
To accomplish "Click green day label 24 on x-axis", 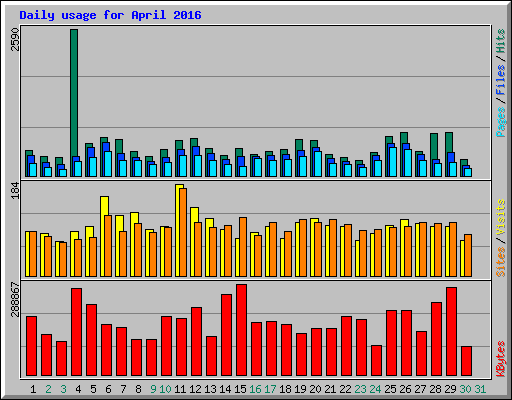I will 375,389.
